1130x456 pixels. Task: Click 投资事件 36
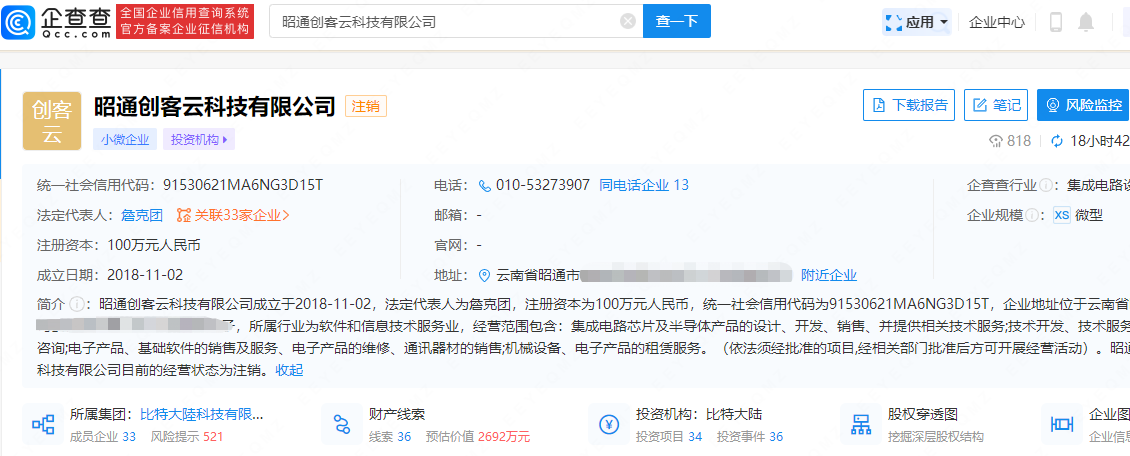(x=749, y=437)
